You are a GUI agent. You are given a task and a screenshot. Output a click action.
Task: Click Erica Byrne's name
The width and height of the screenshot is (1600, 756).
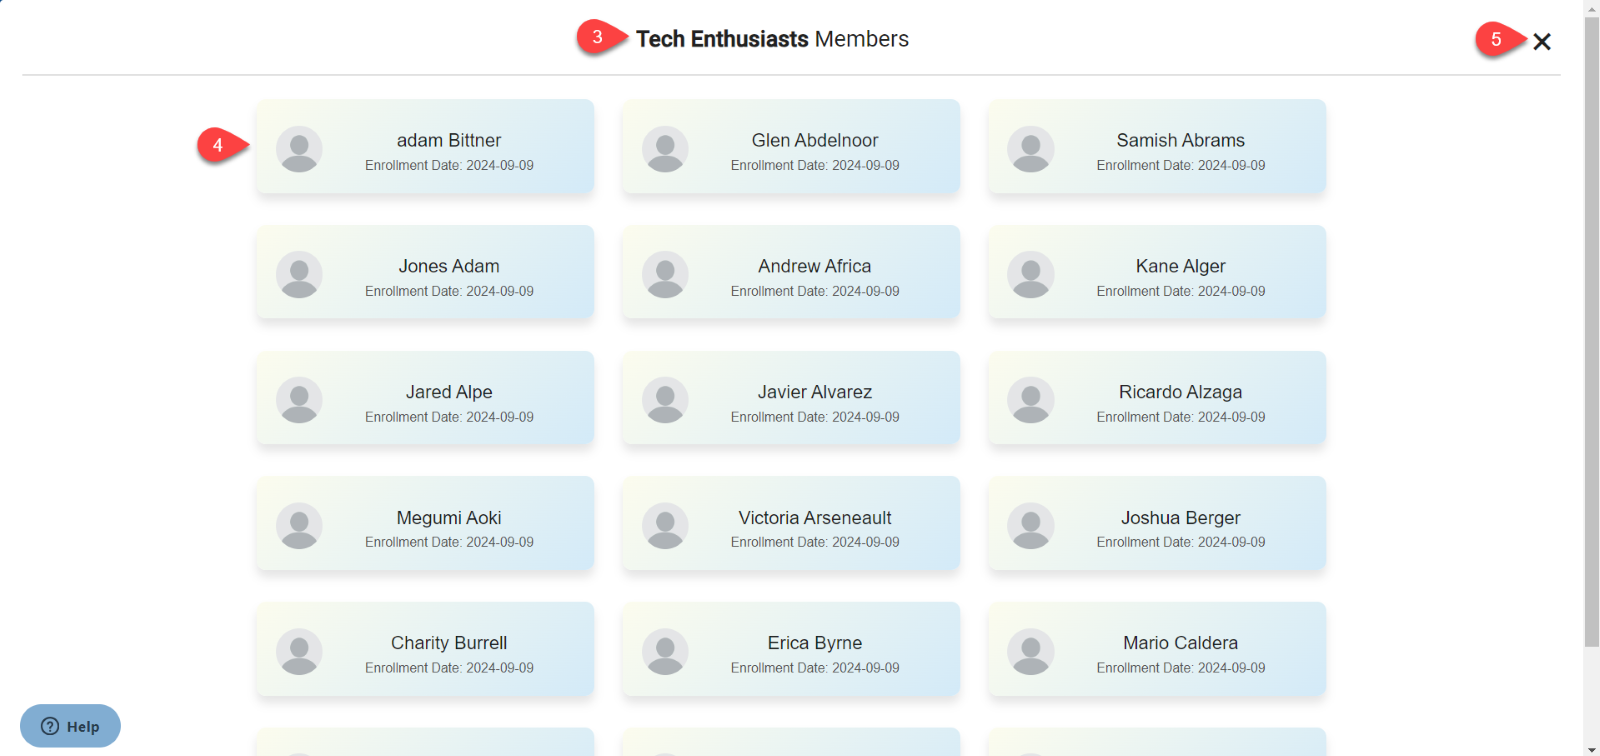[x=814, y=643]
